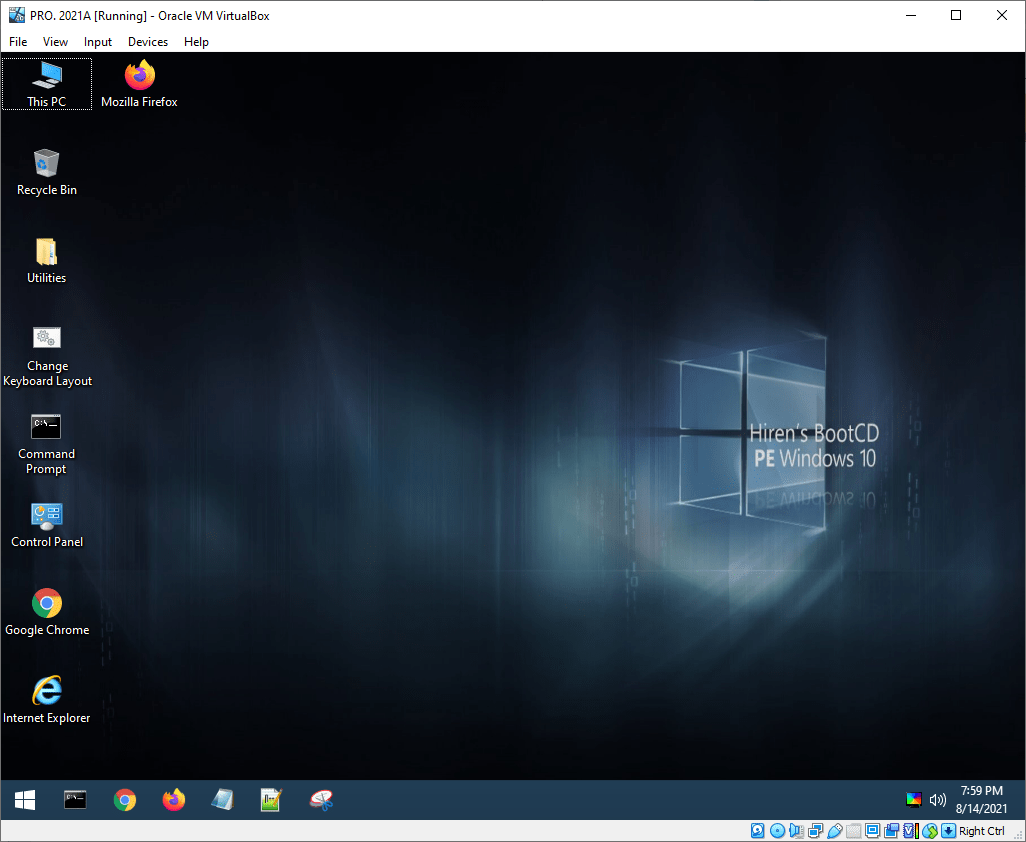Launch the Snipping Tool from taskbar
This screenshot has height=842, width=1026.
[x=321, y=799]
